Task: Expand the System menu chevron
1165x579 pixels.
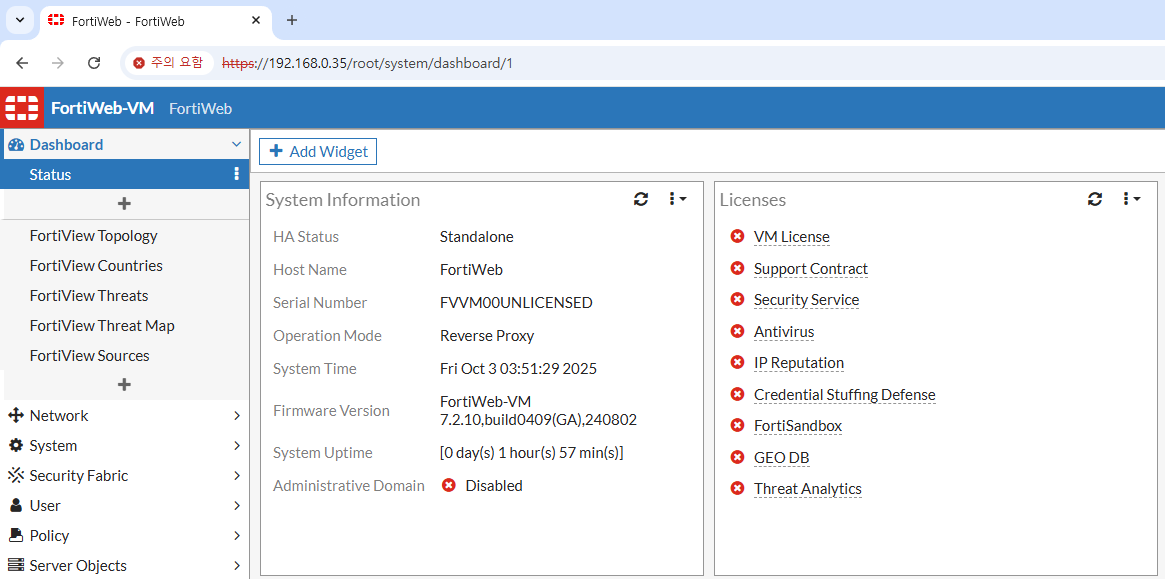Action: click(237, 446)
